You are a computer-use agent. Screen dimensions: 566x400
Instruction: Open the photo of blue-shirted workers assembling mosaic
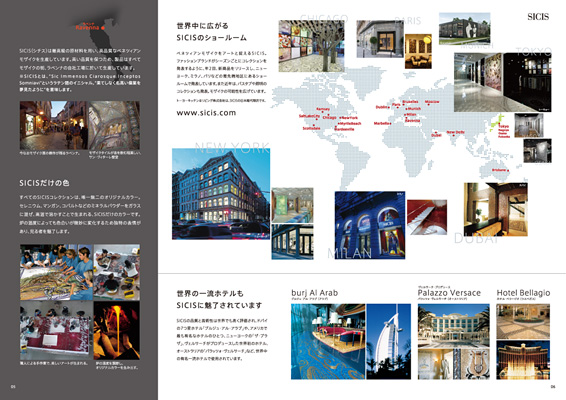point(56,272)
